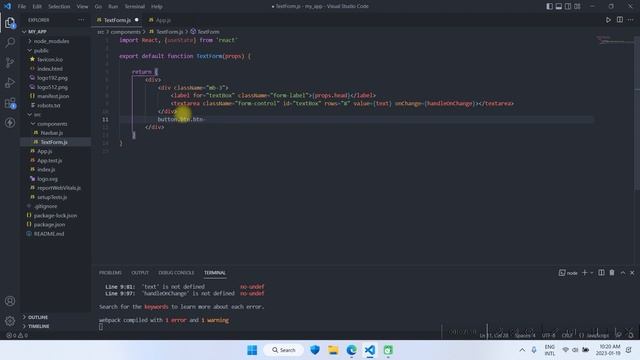Open errors and warnings status bar item
Screen dimensions: 640x360
click(17, 335)
